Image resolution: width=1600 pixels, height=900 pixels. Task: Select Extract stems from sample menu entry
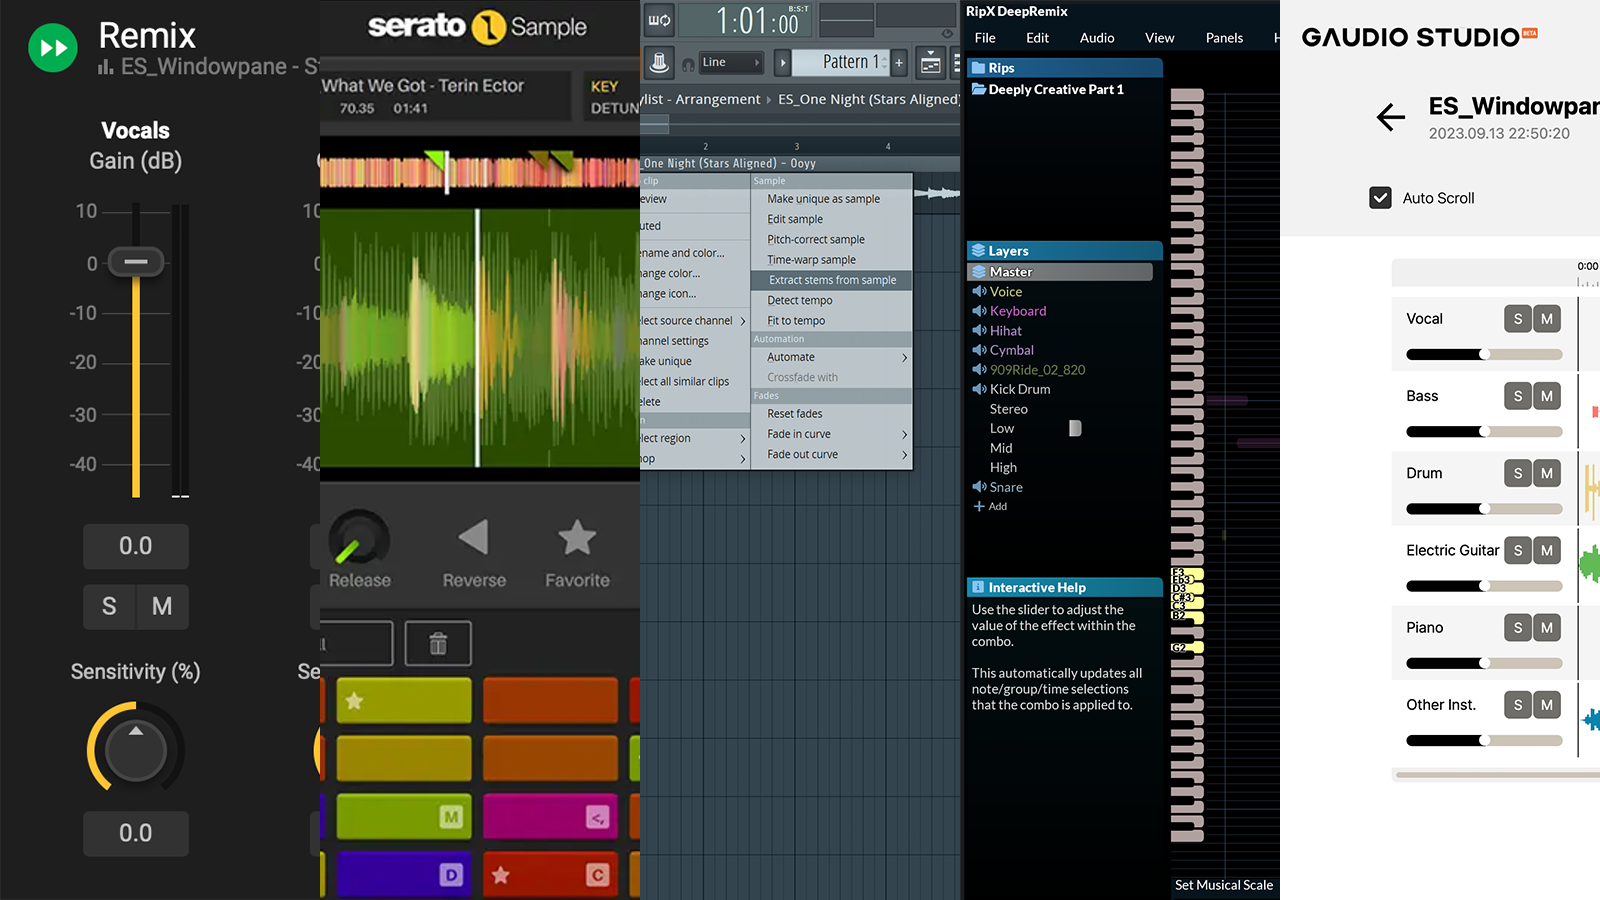point(831,279)
